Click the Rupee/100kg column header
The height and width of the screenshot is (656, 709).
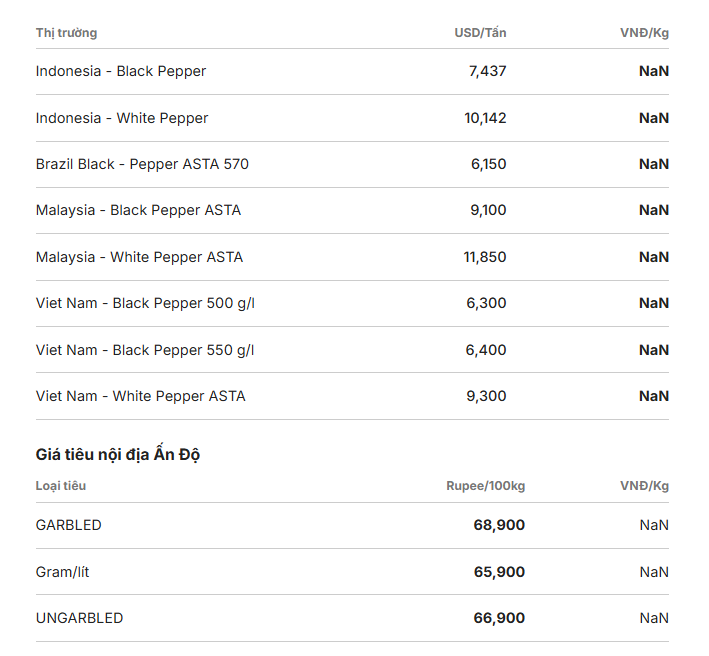(486, 486)
